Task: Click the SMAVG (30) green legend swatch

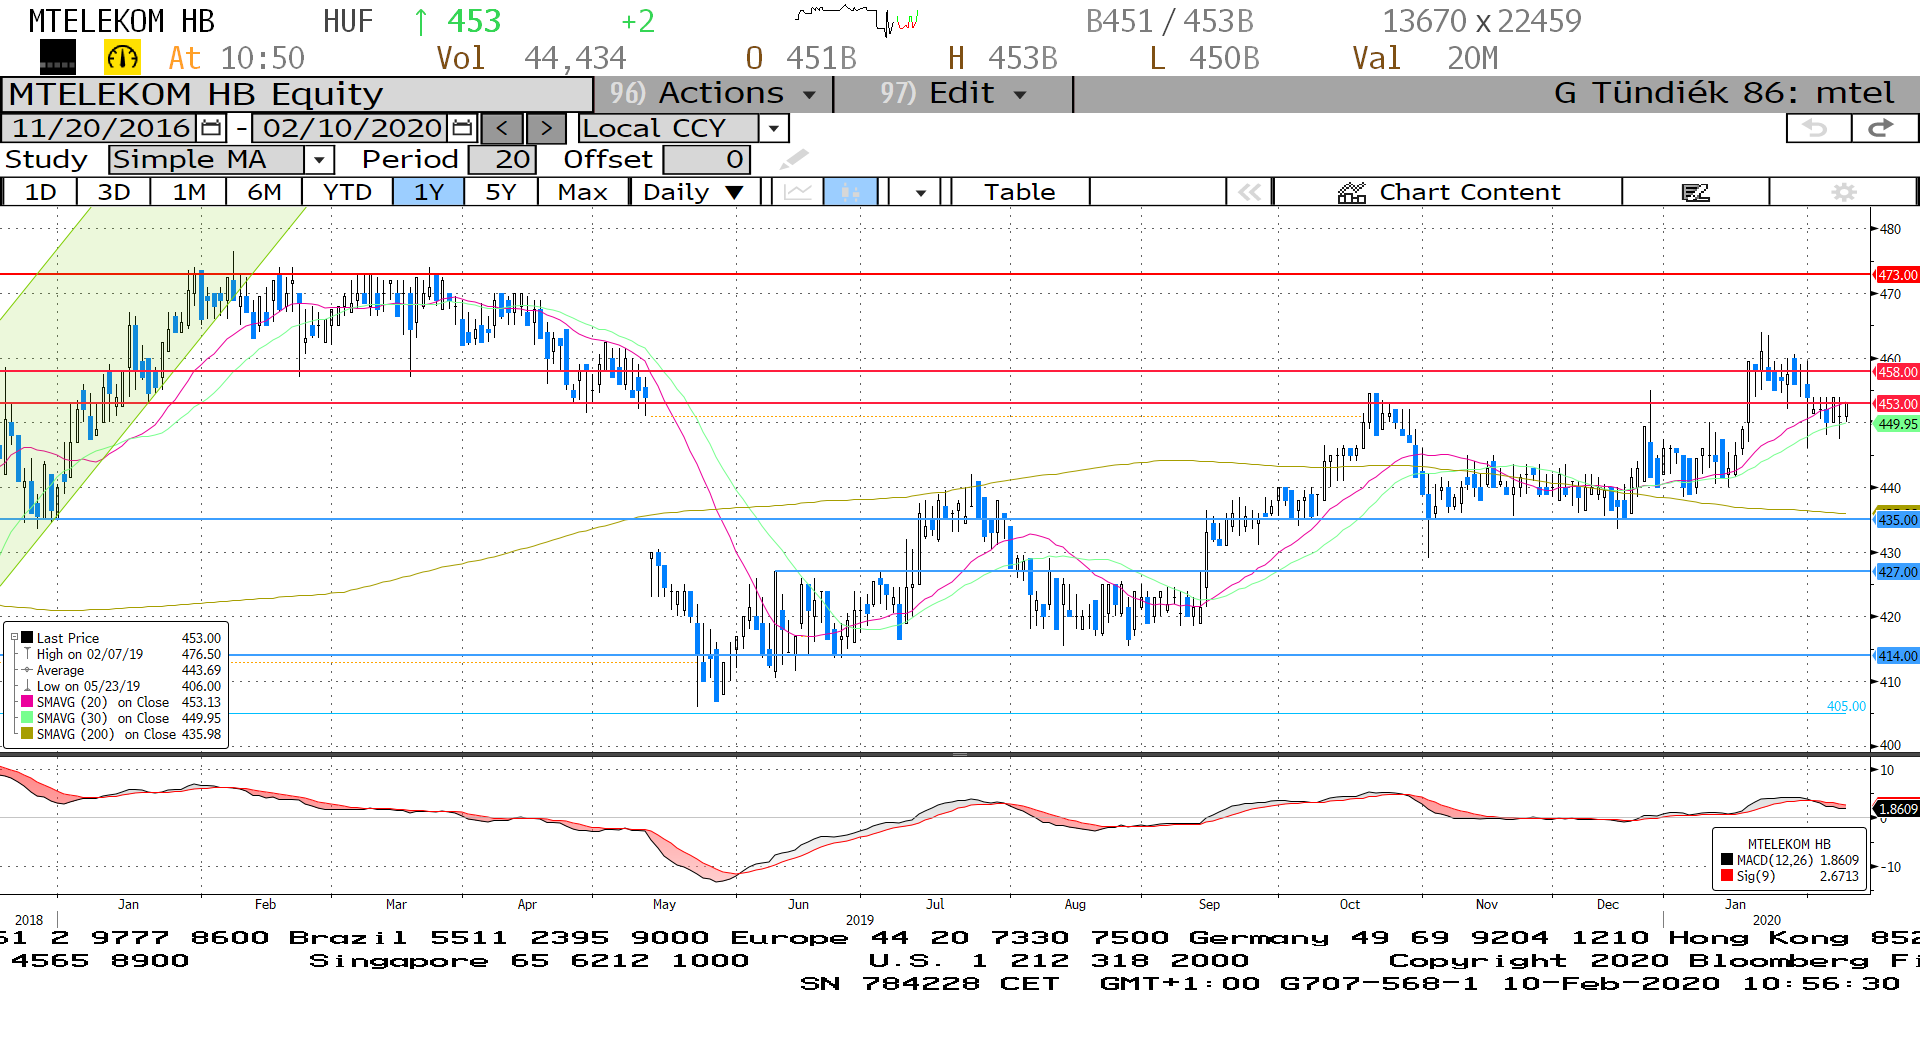Action: pos(27,718)
